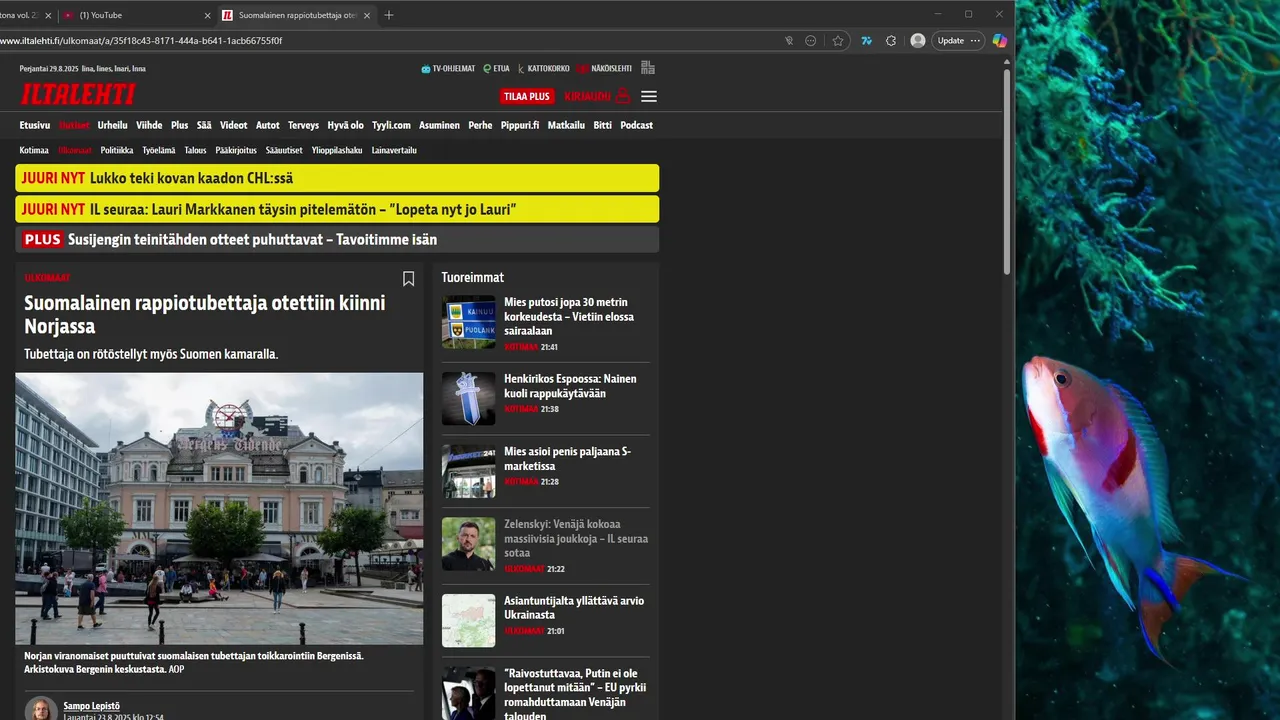1280x720 pixels.
Task: Open a new browser tab
Action: (389, 15)
